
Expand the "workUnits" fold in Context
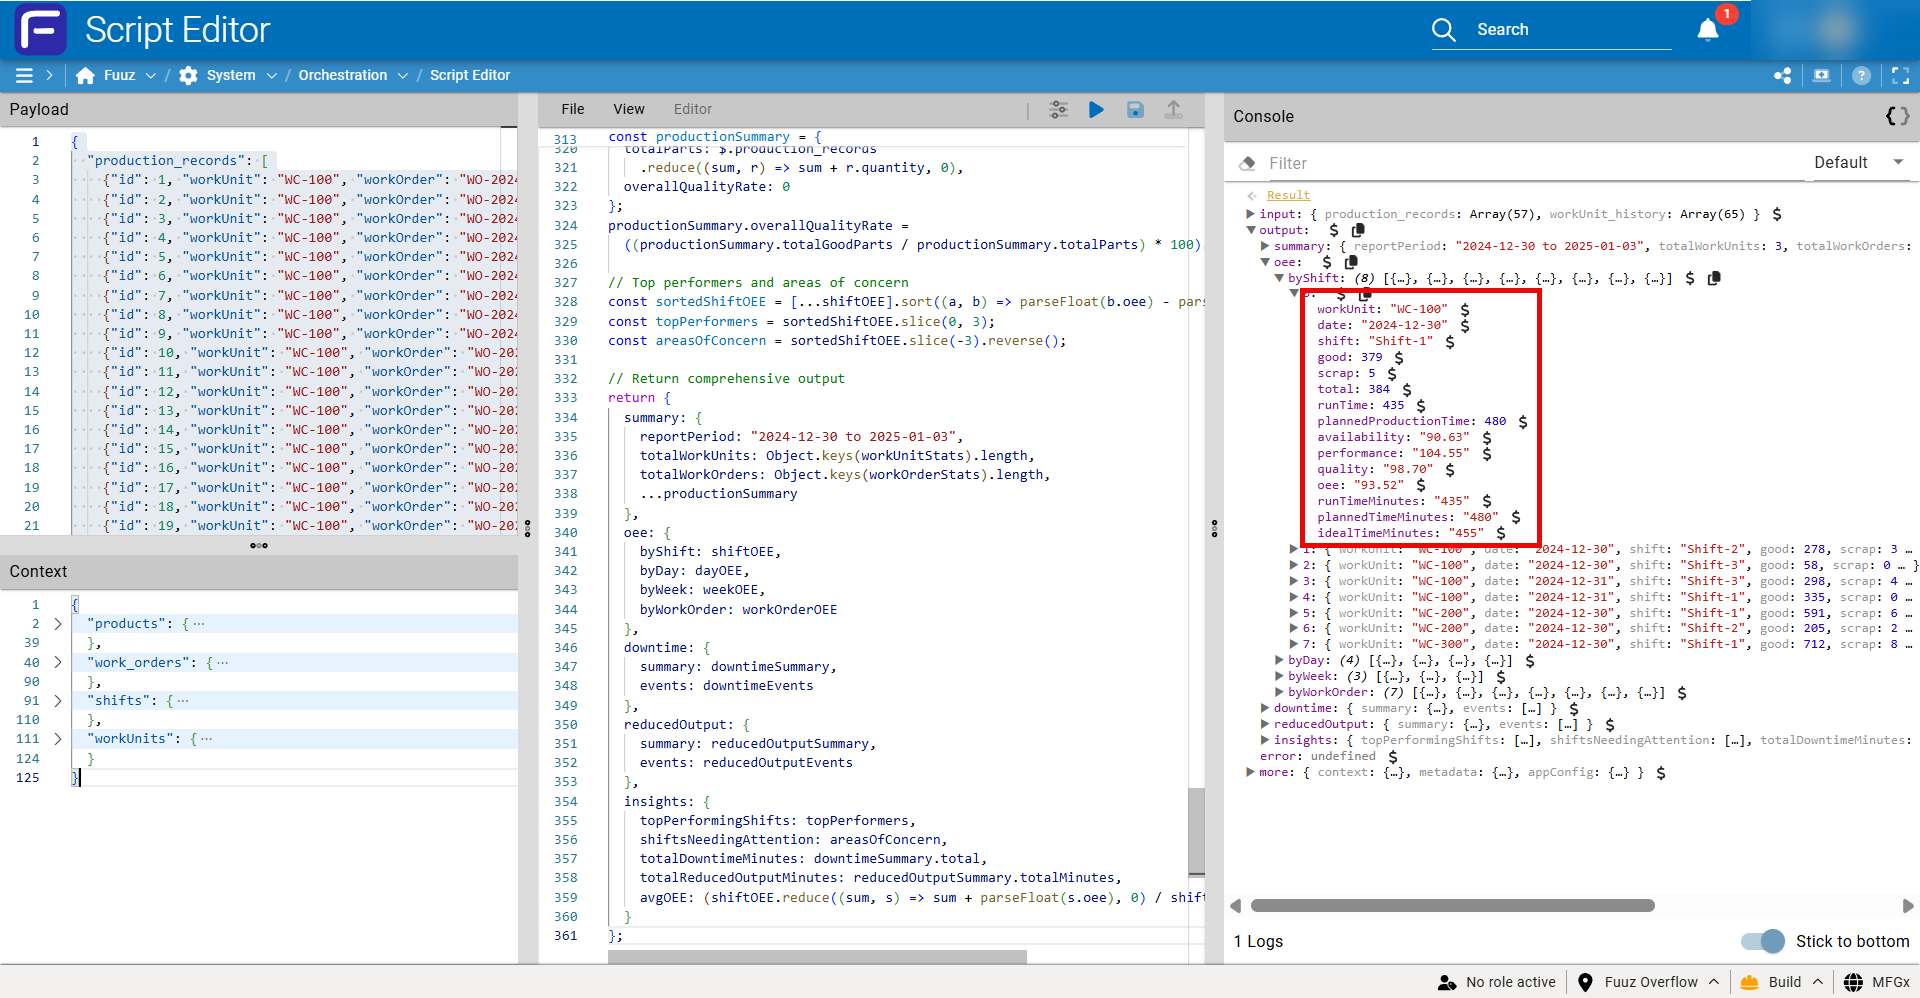58,739
